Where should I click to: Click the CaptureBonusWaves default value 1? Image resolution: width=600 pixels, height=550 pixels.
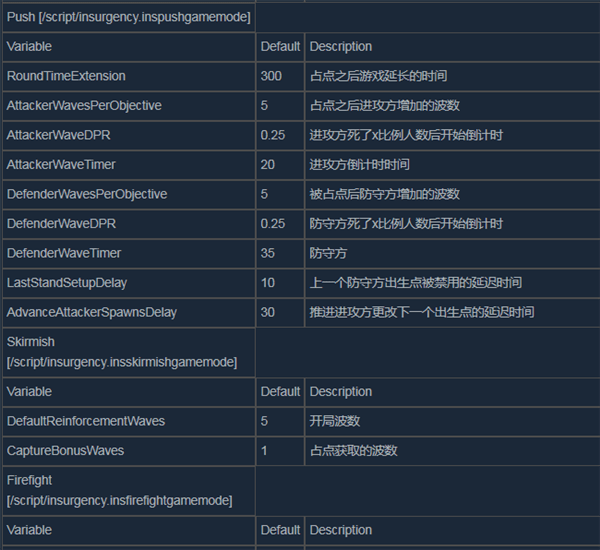[264, 451]
